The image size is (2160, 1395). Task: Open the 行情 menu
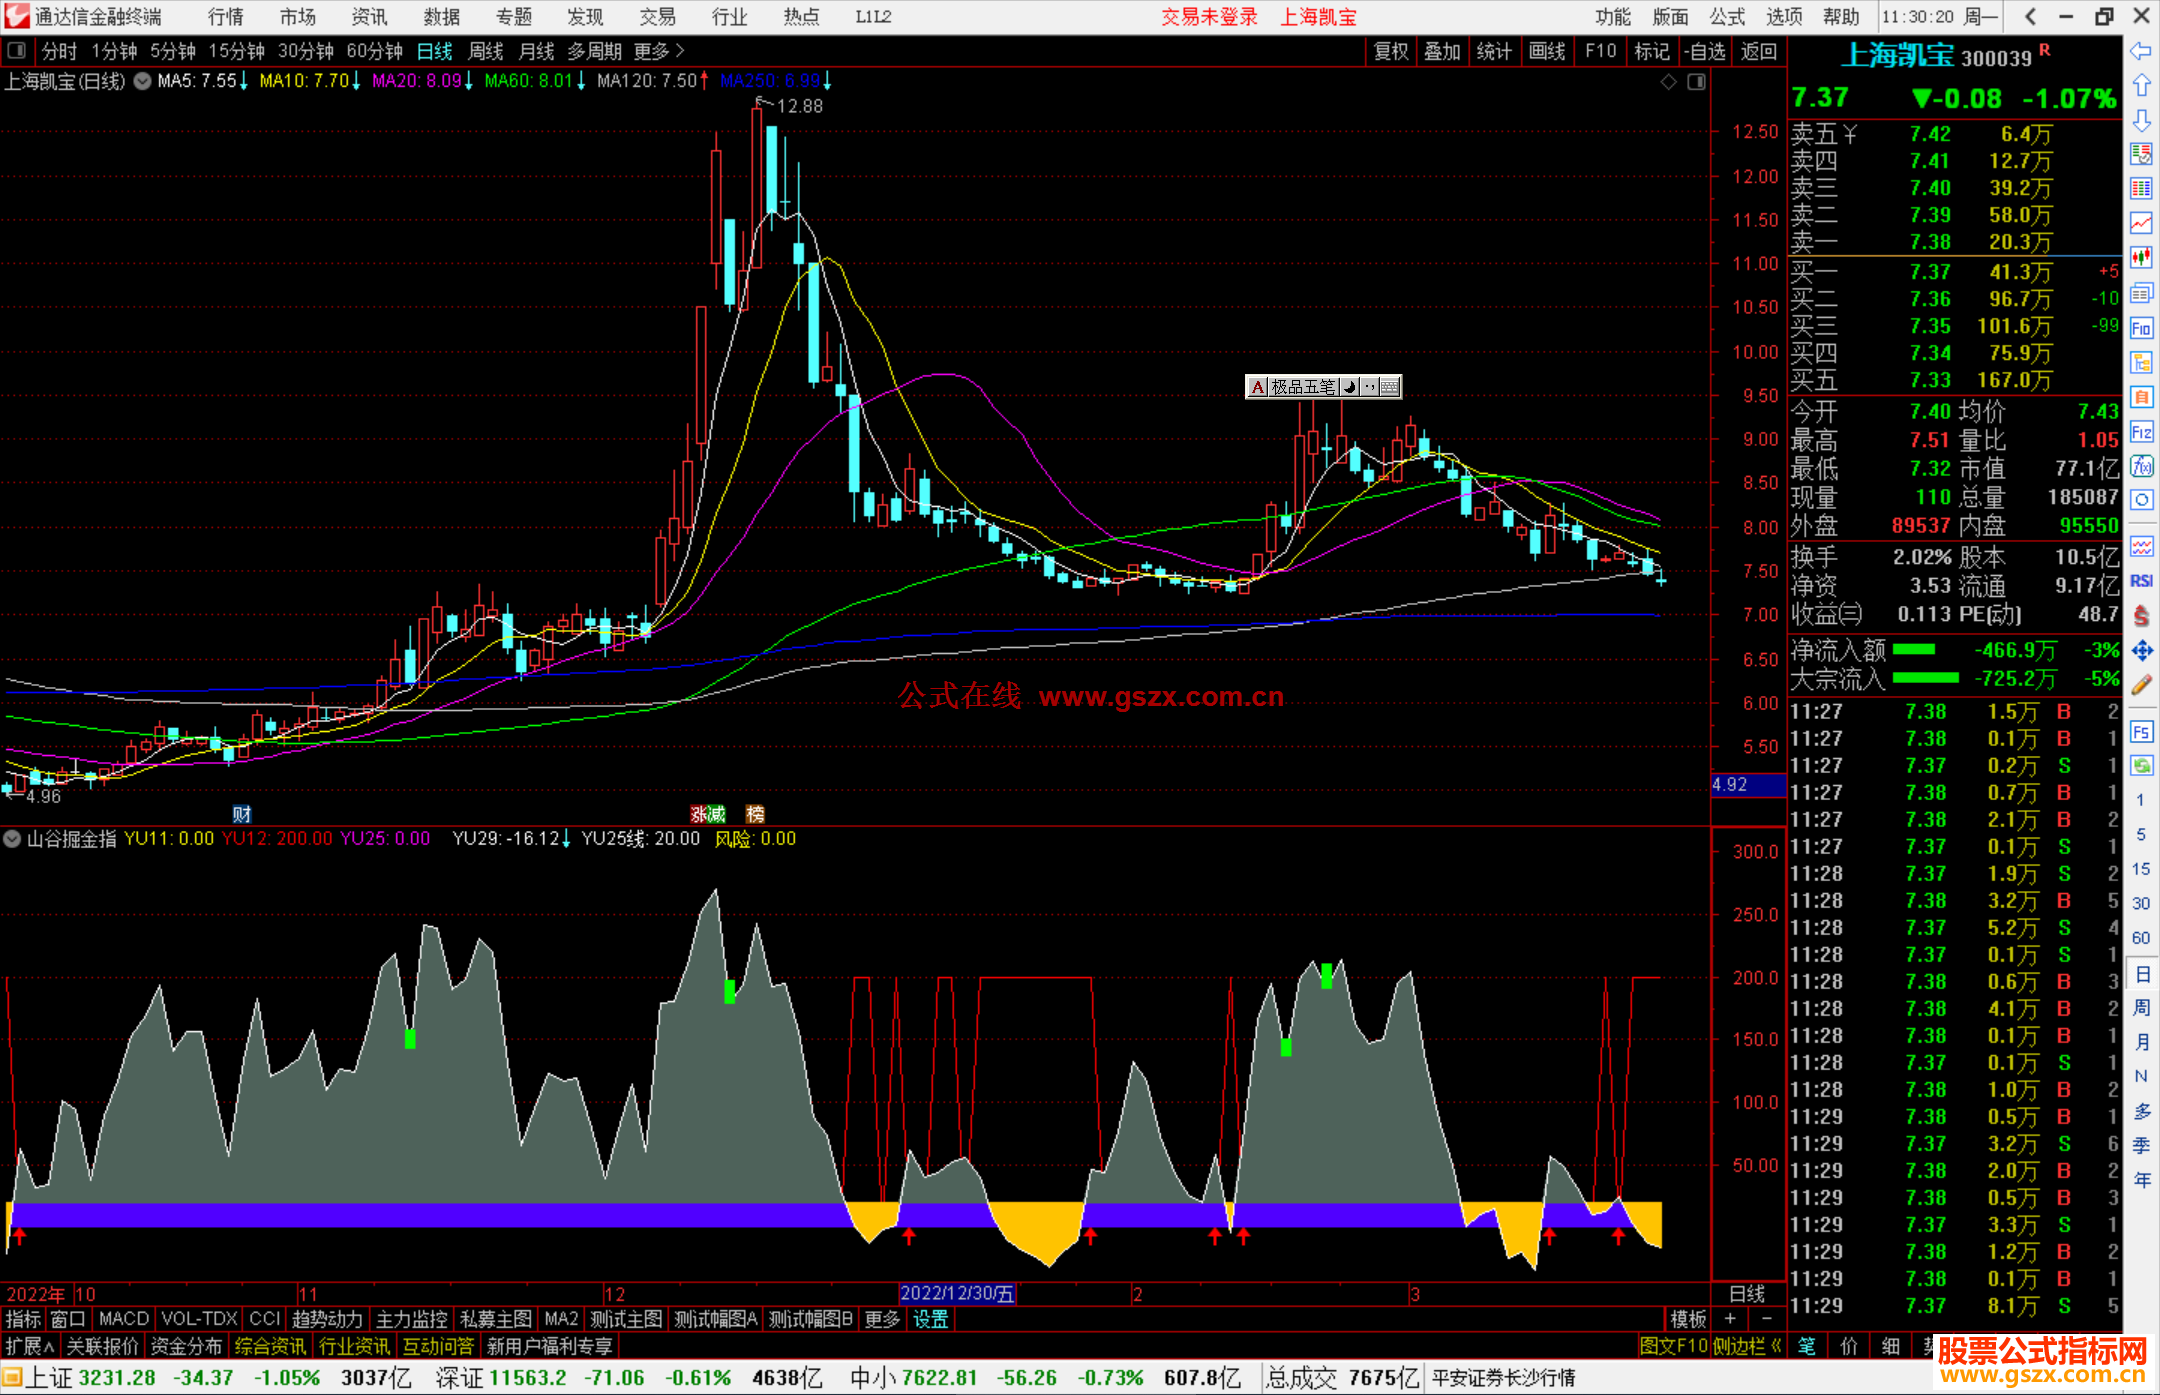226,17
